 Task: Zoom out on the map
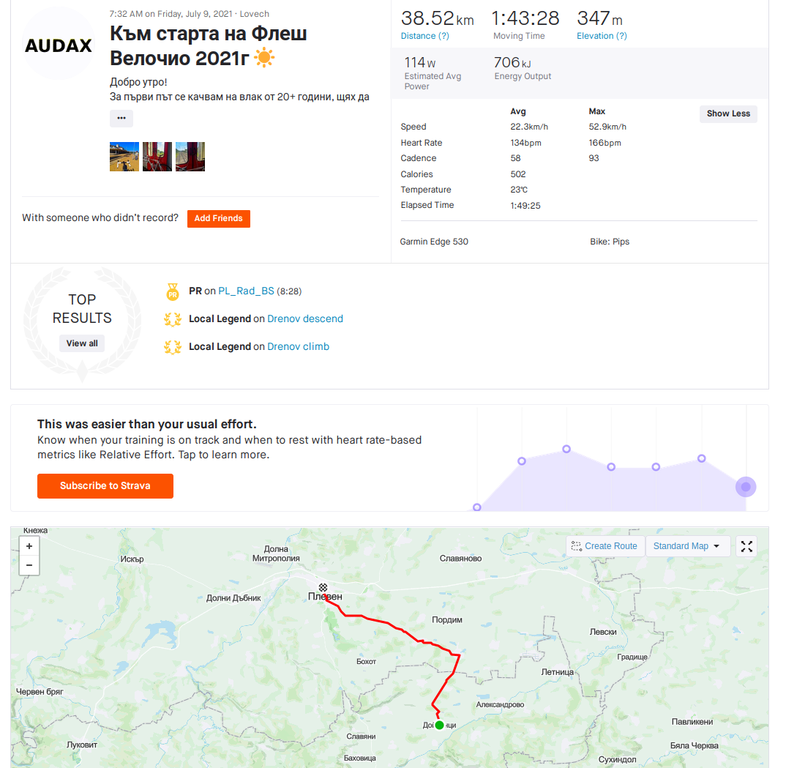29,565
